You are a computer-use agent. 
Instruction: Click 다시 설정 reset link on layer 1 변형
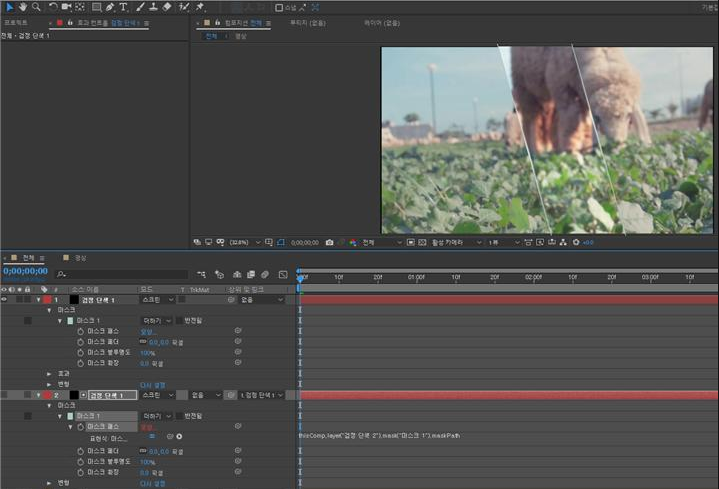pyautogui.click(x=152, y=385)
